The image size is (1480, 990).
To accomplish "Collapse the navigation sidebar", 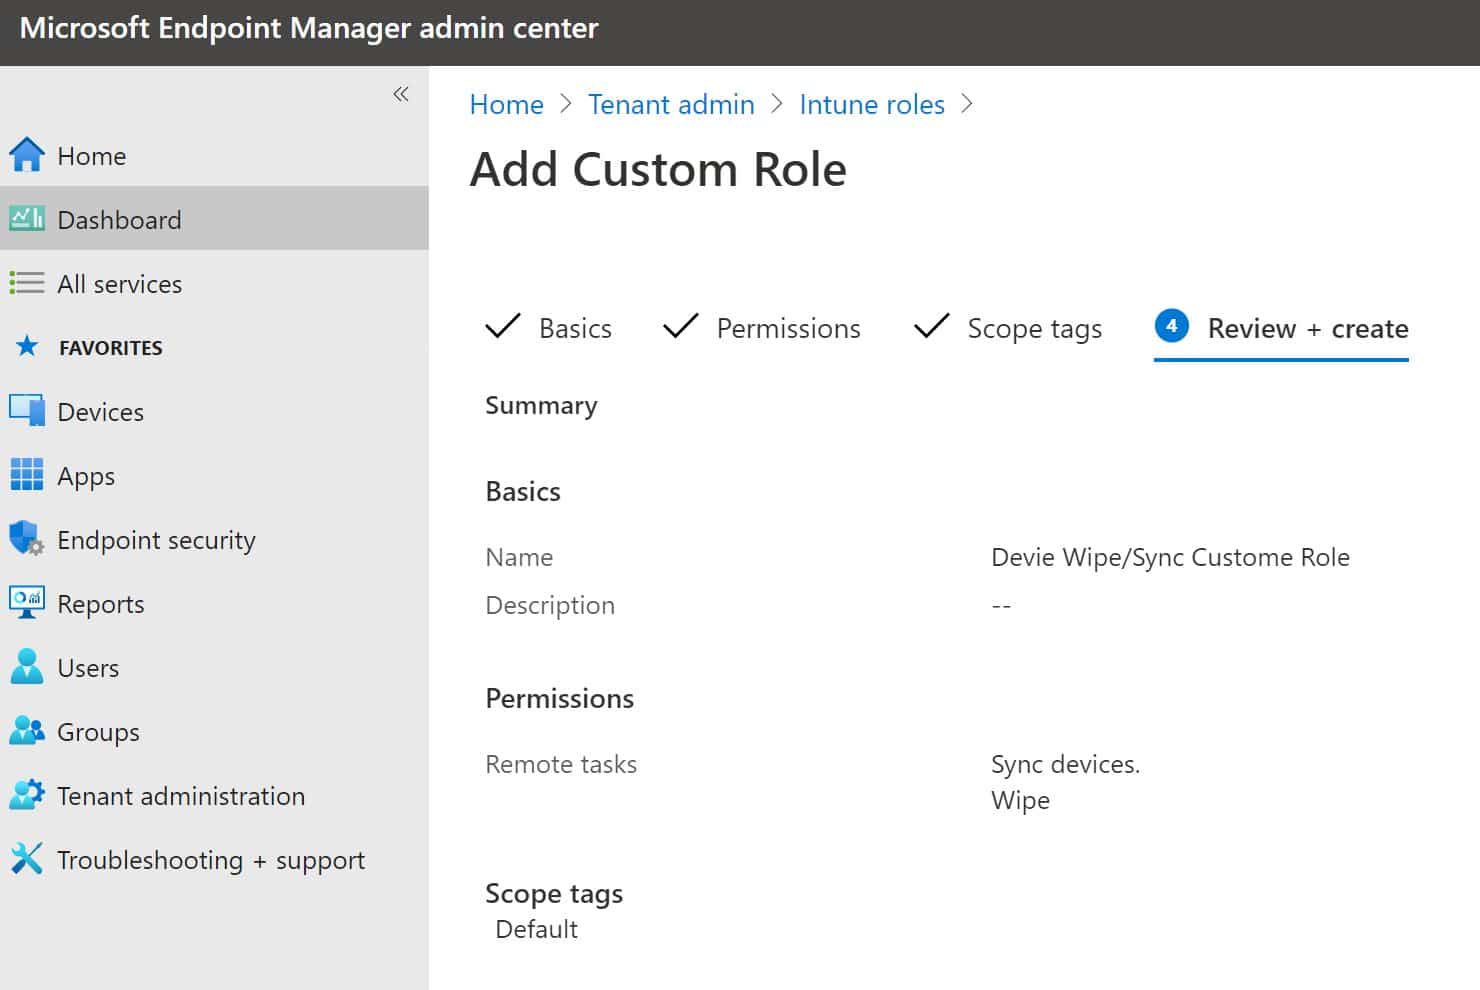I will pyautogui.click(x=401, y=93).
